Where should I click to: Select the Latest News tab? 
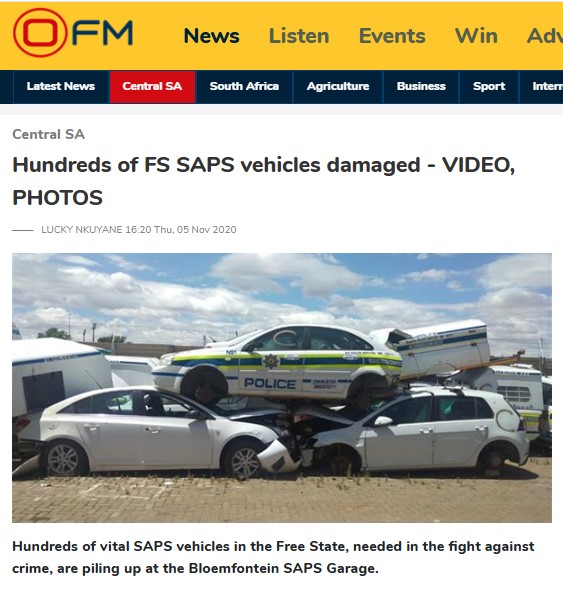(61, 86)
